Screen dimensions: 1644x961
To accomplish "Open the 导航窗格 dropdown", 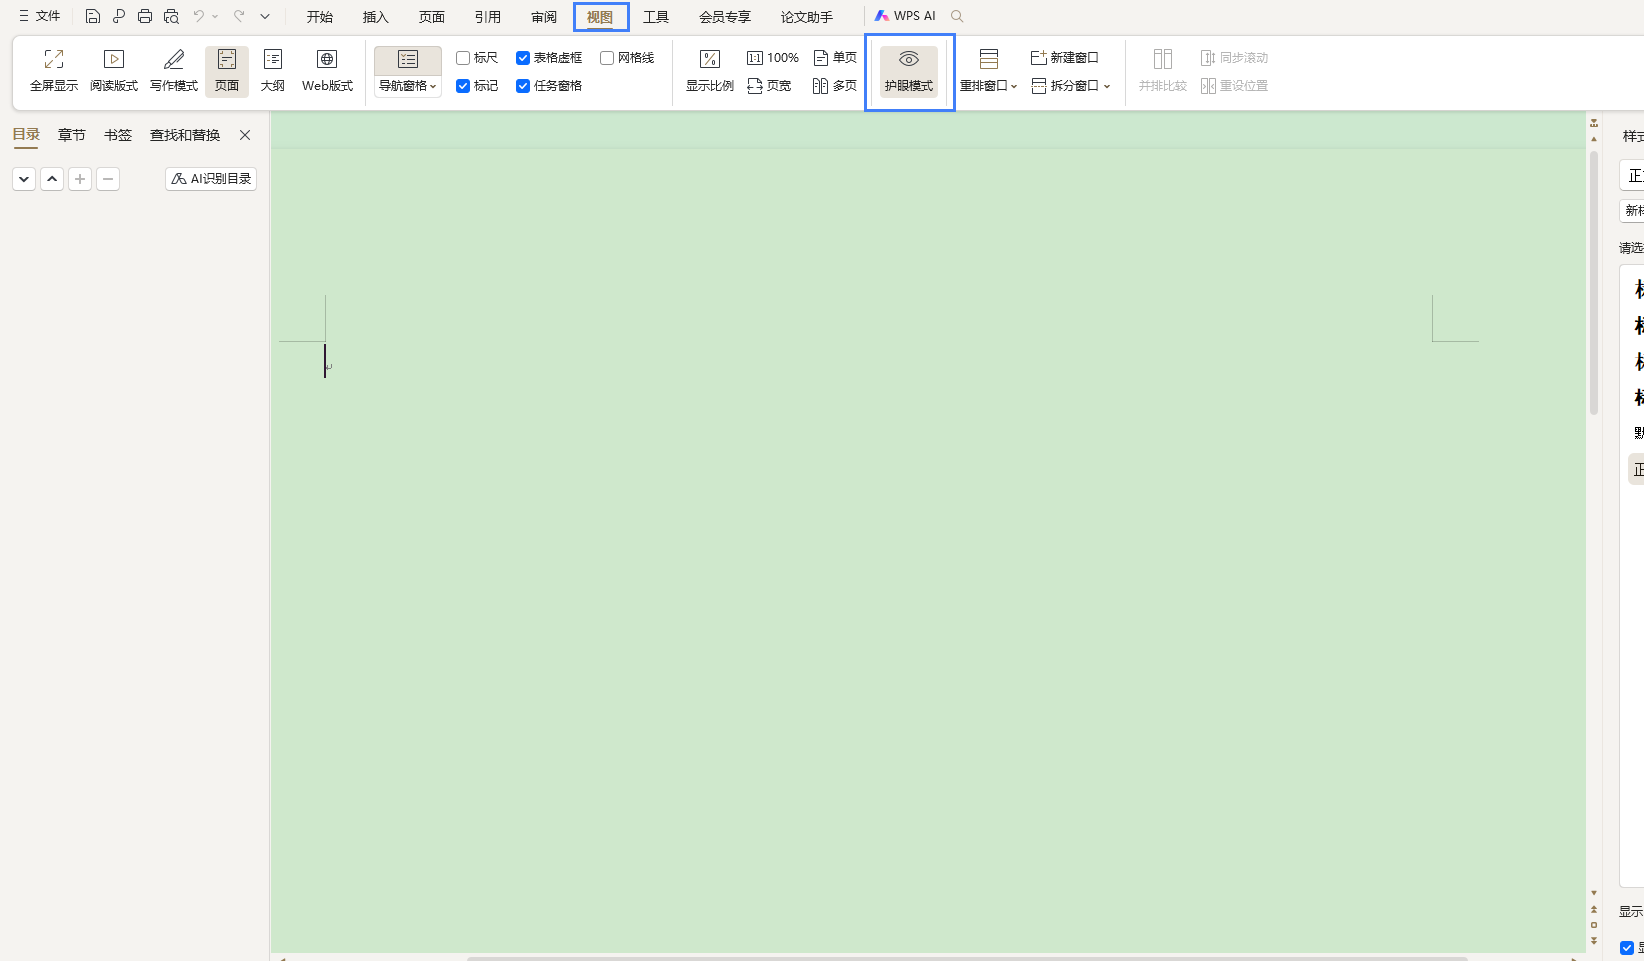I will (408, 86).
